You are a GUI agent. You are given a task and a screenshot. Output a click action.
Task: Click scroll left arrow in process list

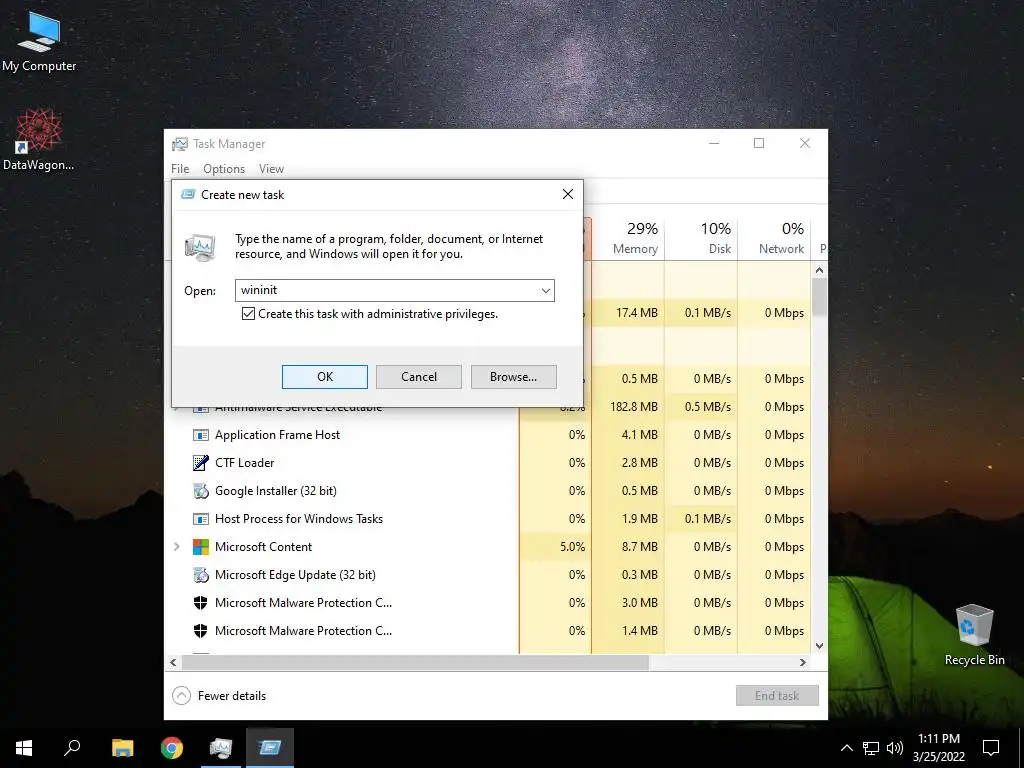[173, 662]
